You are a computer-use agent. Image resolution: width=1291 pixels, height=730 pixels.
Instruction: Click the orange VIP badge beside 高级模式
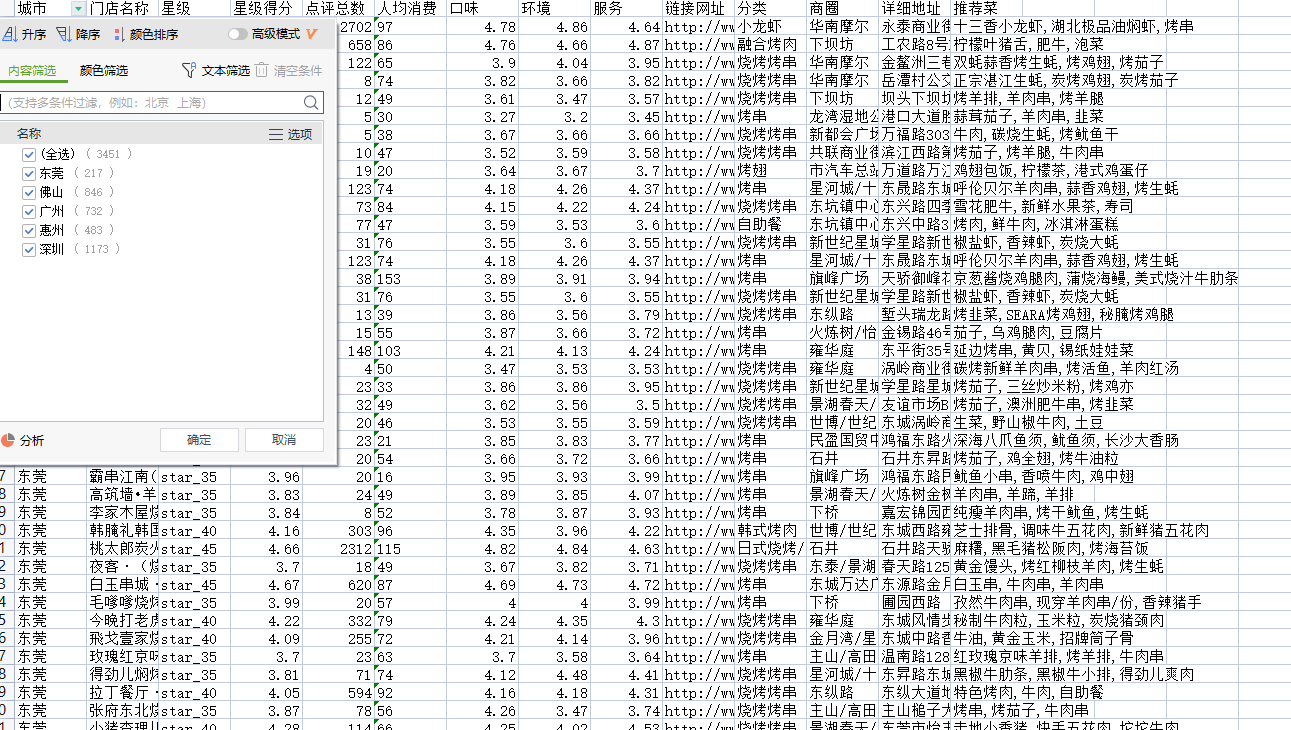coord(311,34)
